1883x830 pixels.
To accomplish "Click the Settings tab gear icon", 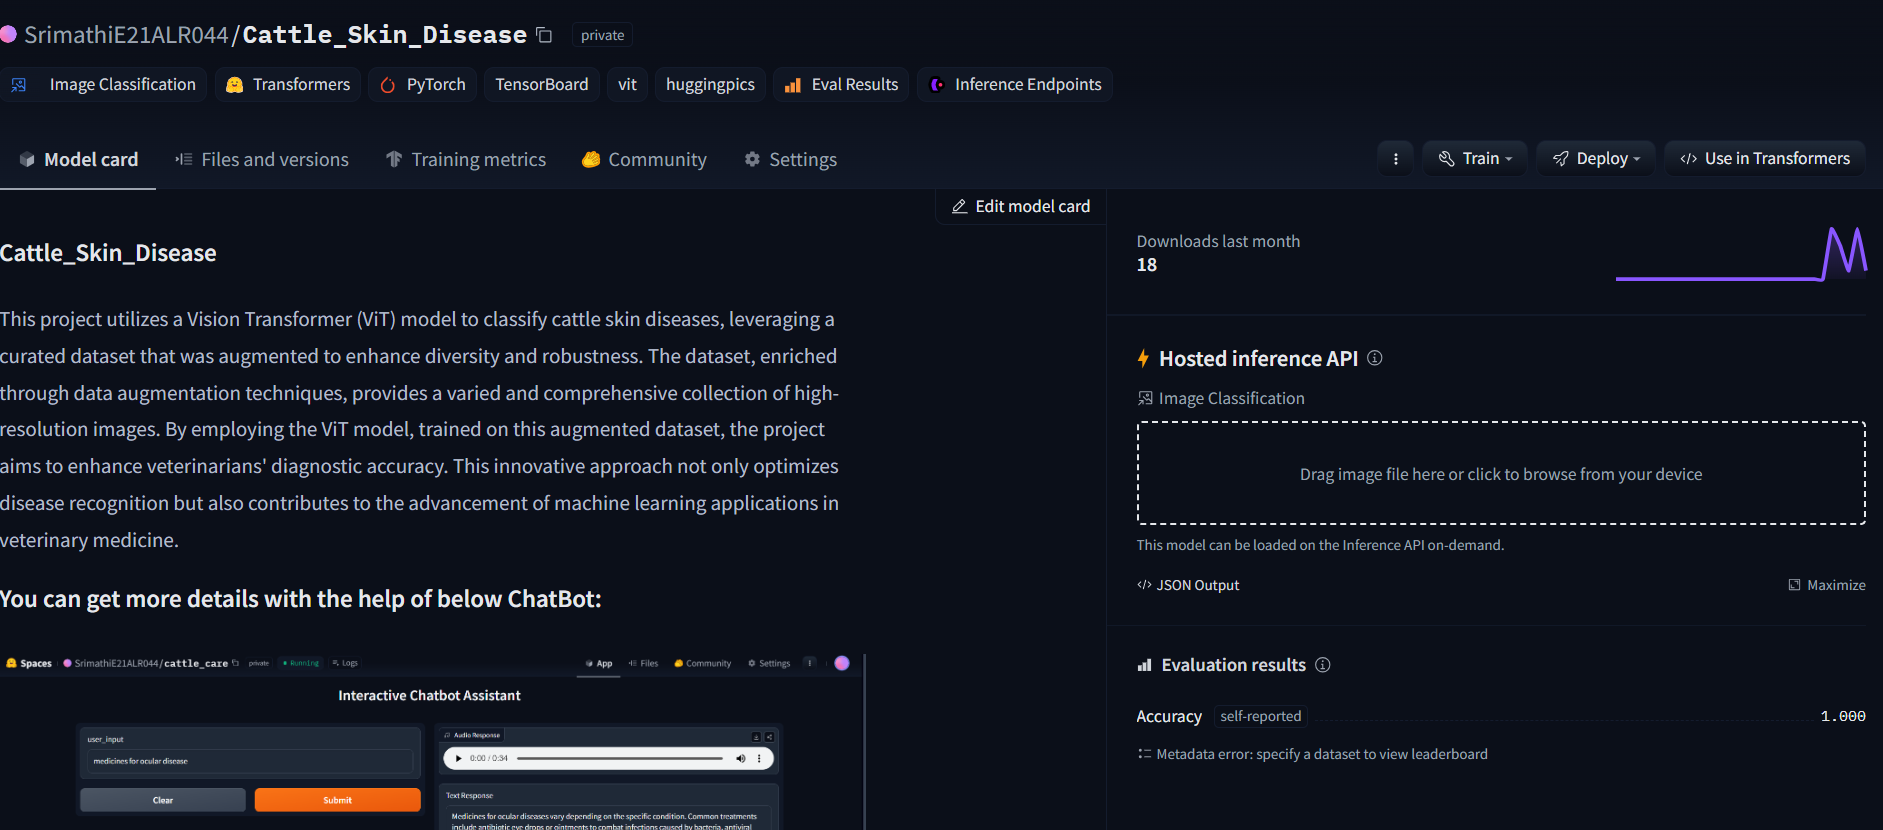I will click(x=752, y=159).
